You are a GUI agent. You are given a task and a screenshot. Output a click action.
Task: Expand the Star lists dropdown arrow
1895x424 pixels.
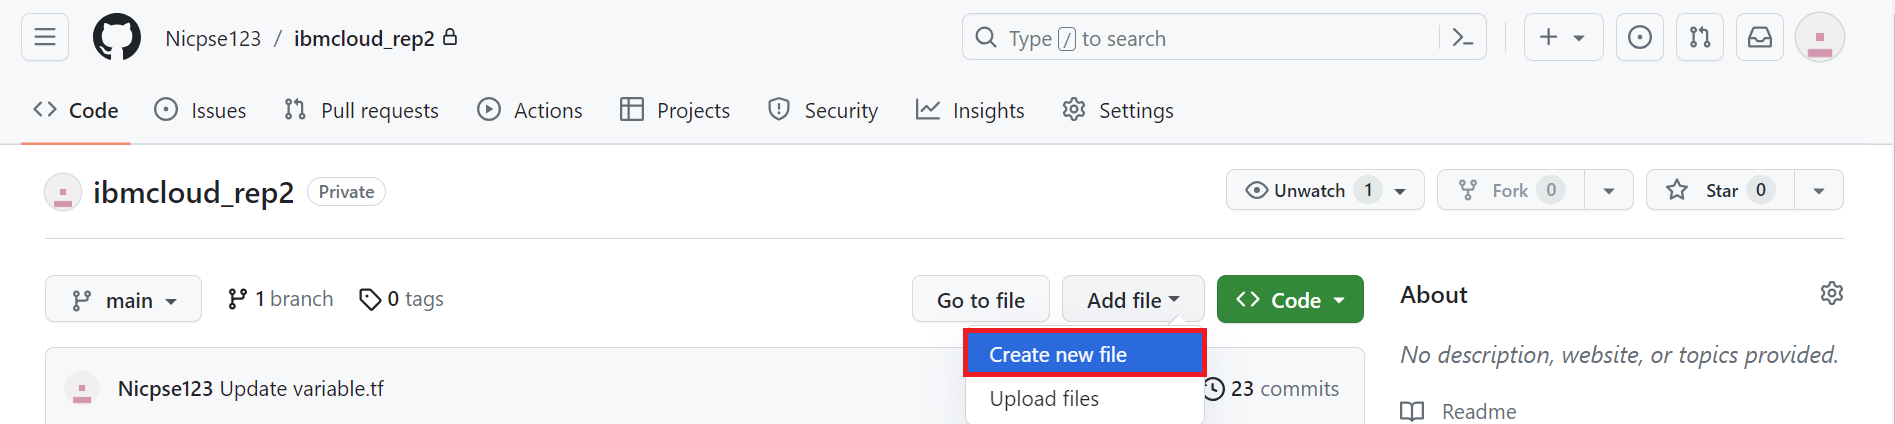(x=1818, y=190)
